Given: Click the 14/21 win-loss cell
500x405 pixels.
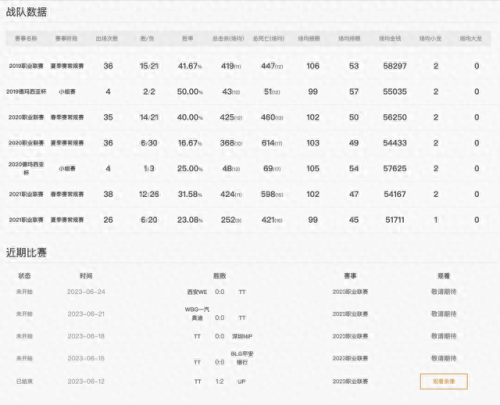Looking at the screenshot, I should (x=149, y=117).
